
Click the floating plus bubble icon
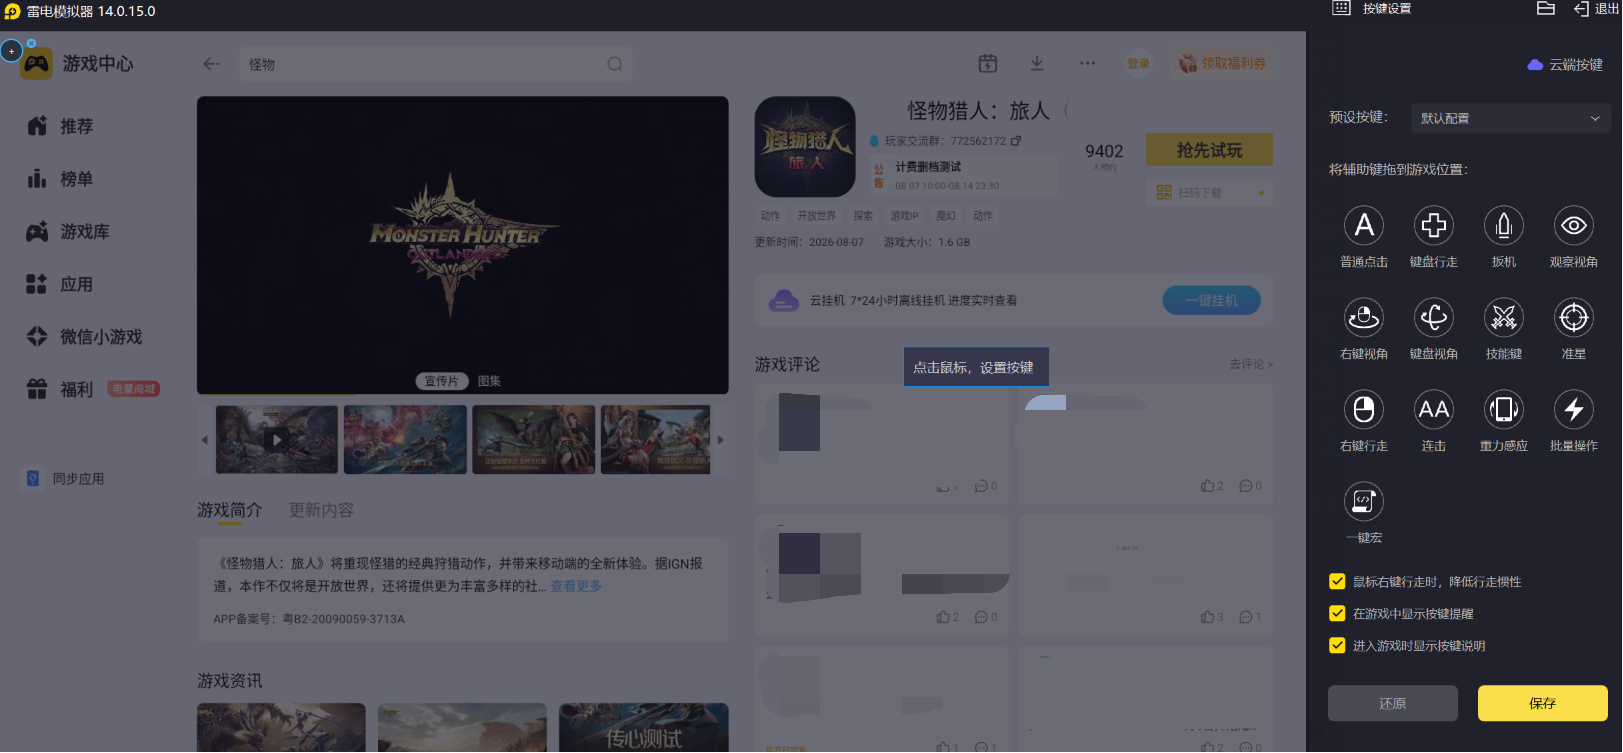pyautogui.click(x=11, y=51)
